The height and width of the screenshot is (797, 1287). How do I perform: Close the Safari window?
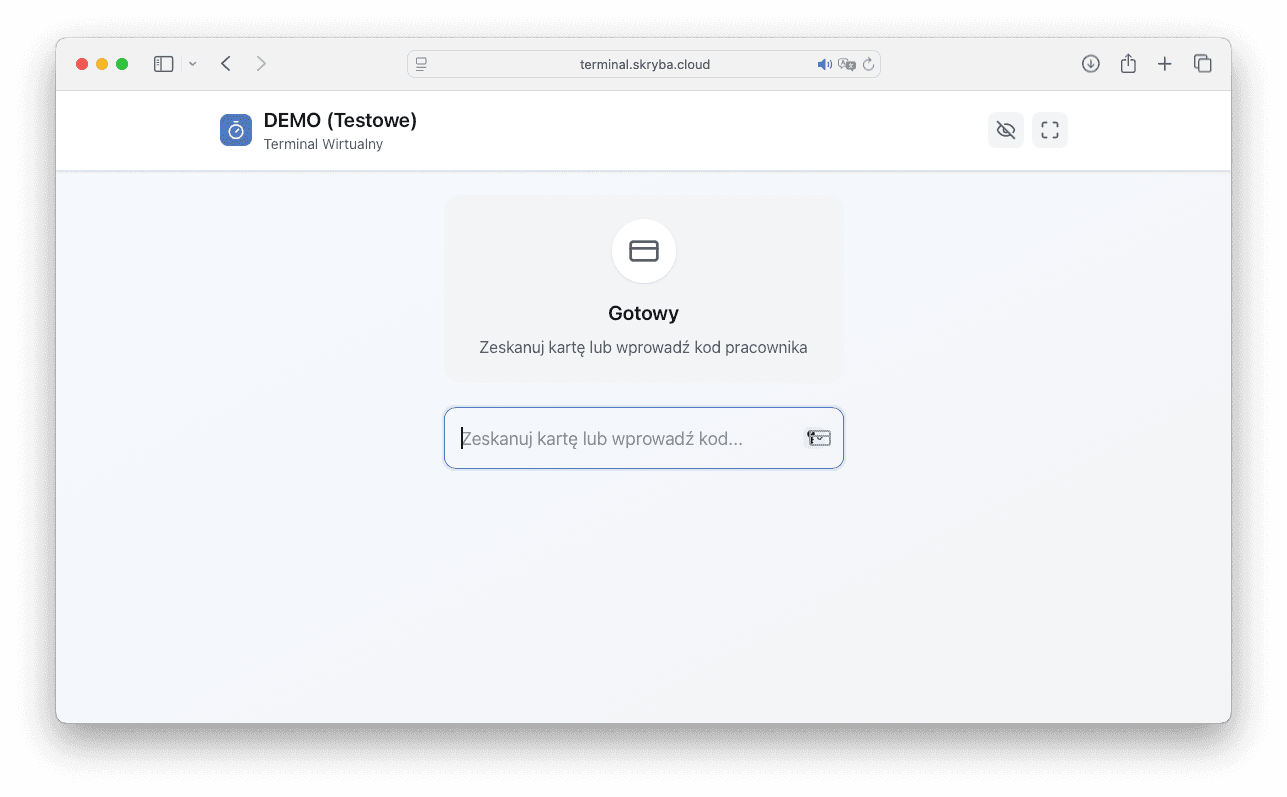(x=82, y=64)
